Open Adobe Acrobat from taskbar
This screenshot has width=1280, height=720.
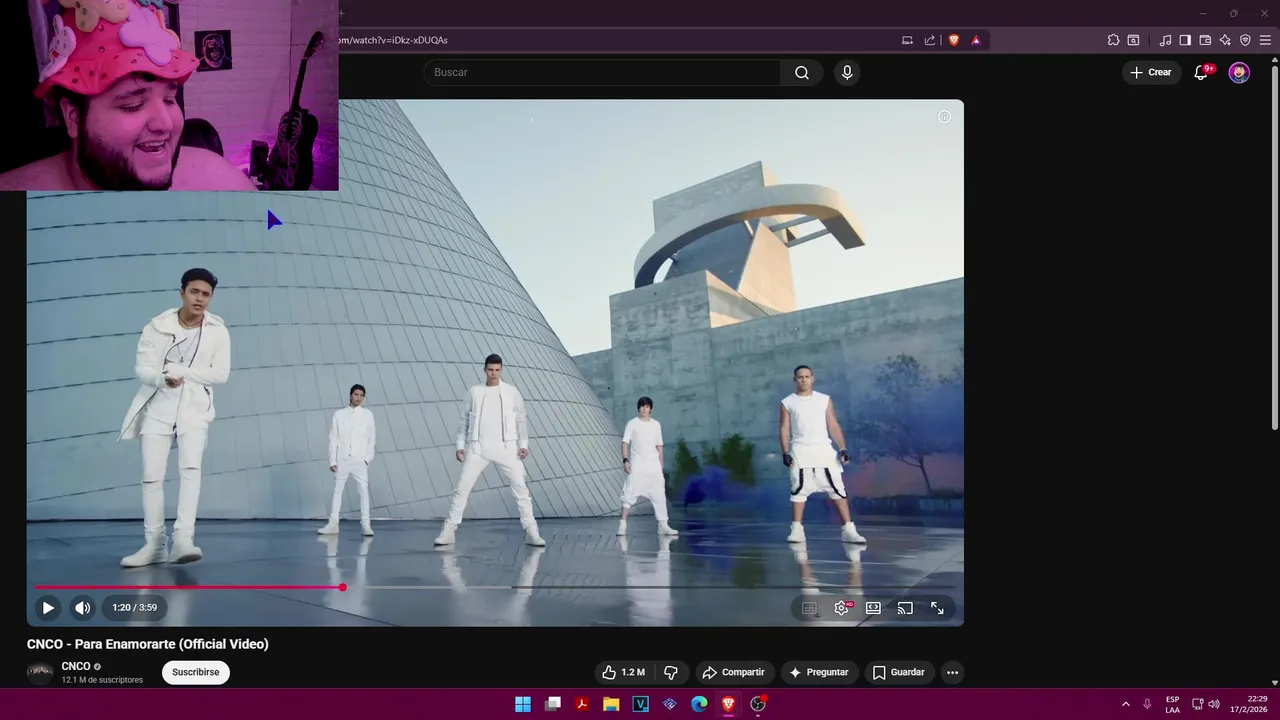(x=582, y=704)
